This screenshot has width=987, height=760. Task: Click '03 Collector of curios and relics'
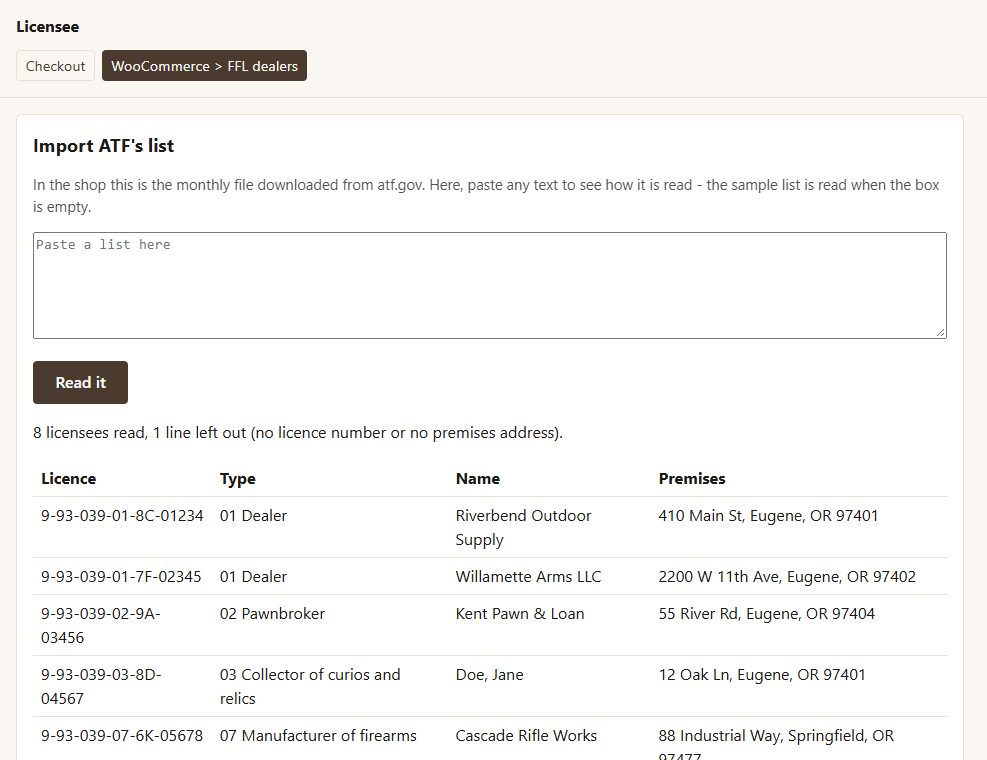pyautogui.click(x=310, y=686)
